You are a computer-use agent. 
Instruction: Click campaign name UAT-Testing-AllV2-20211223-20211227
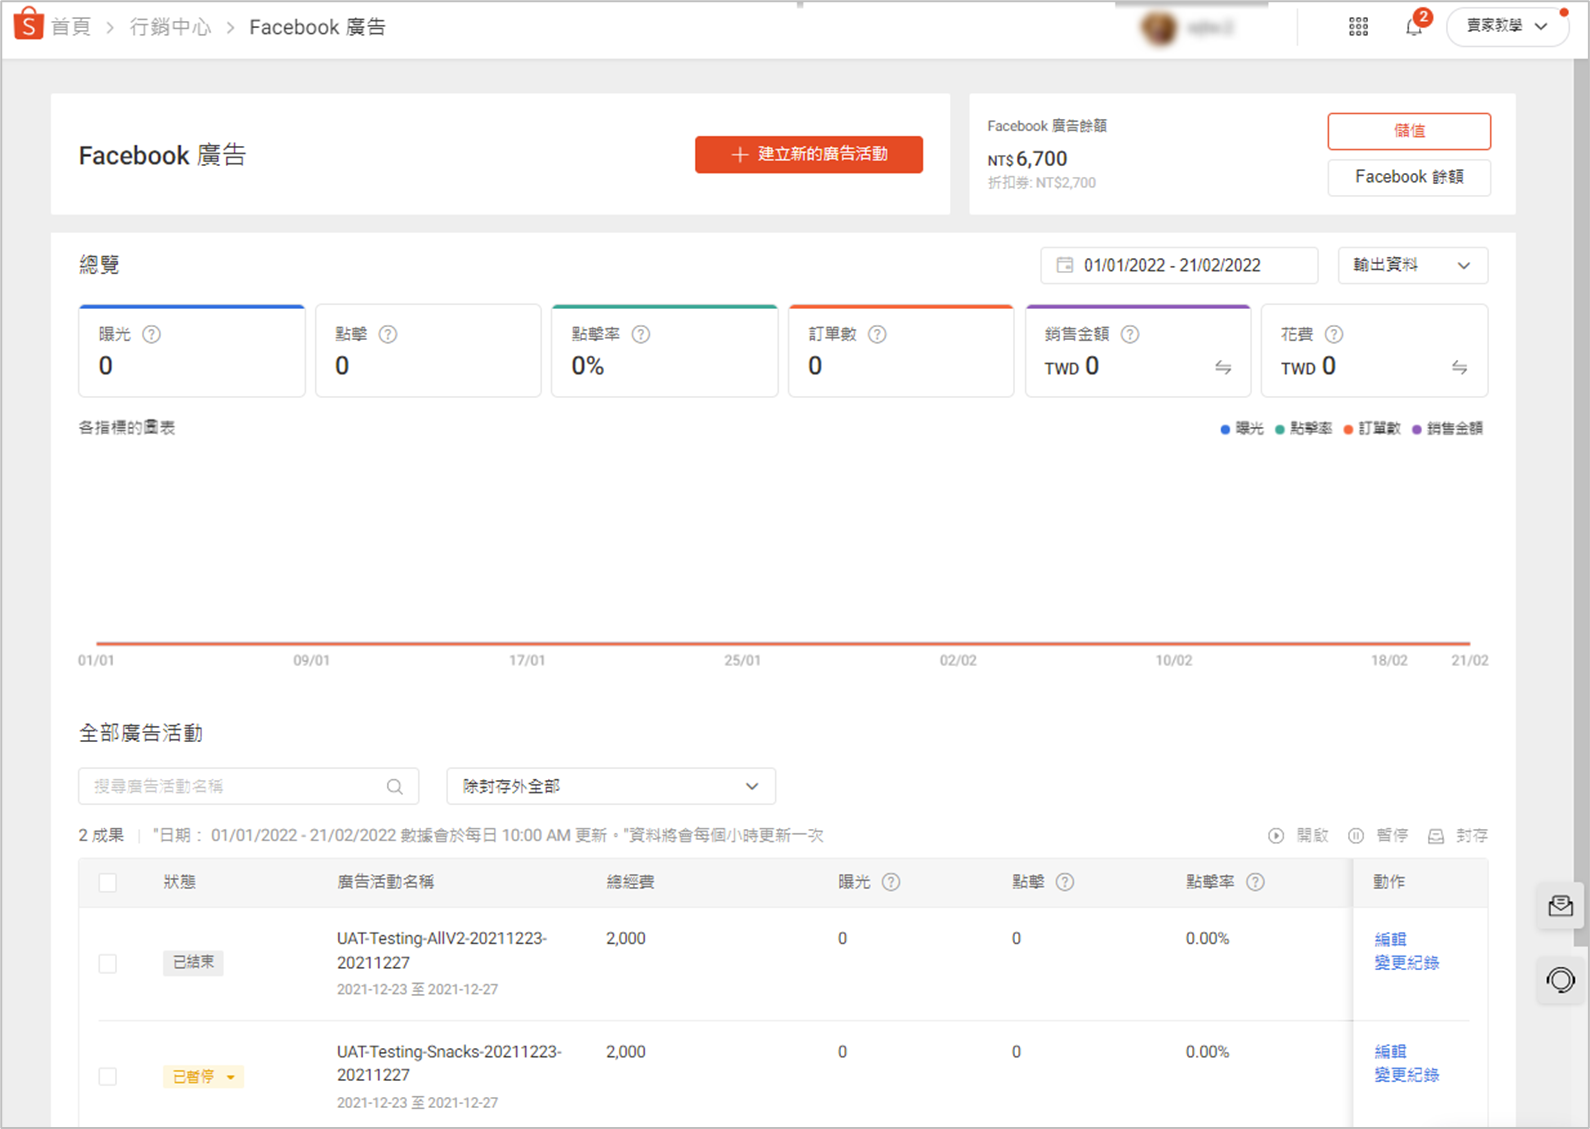(442, 951)
